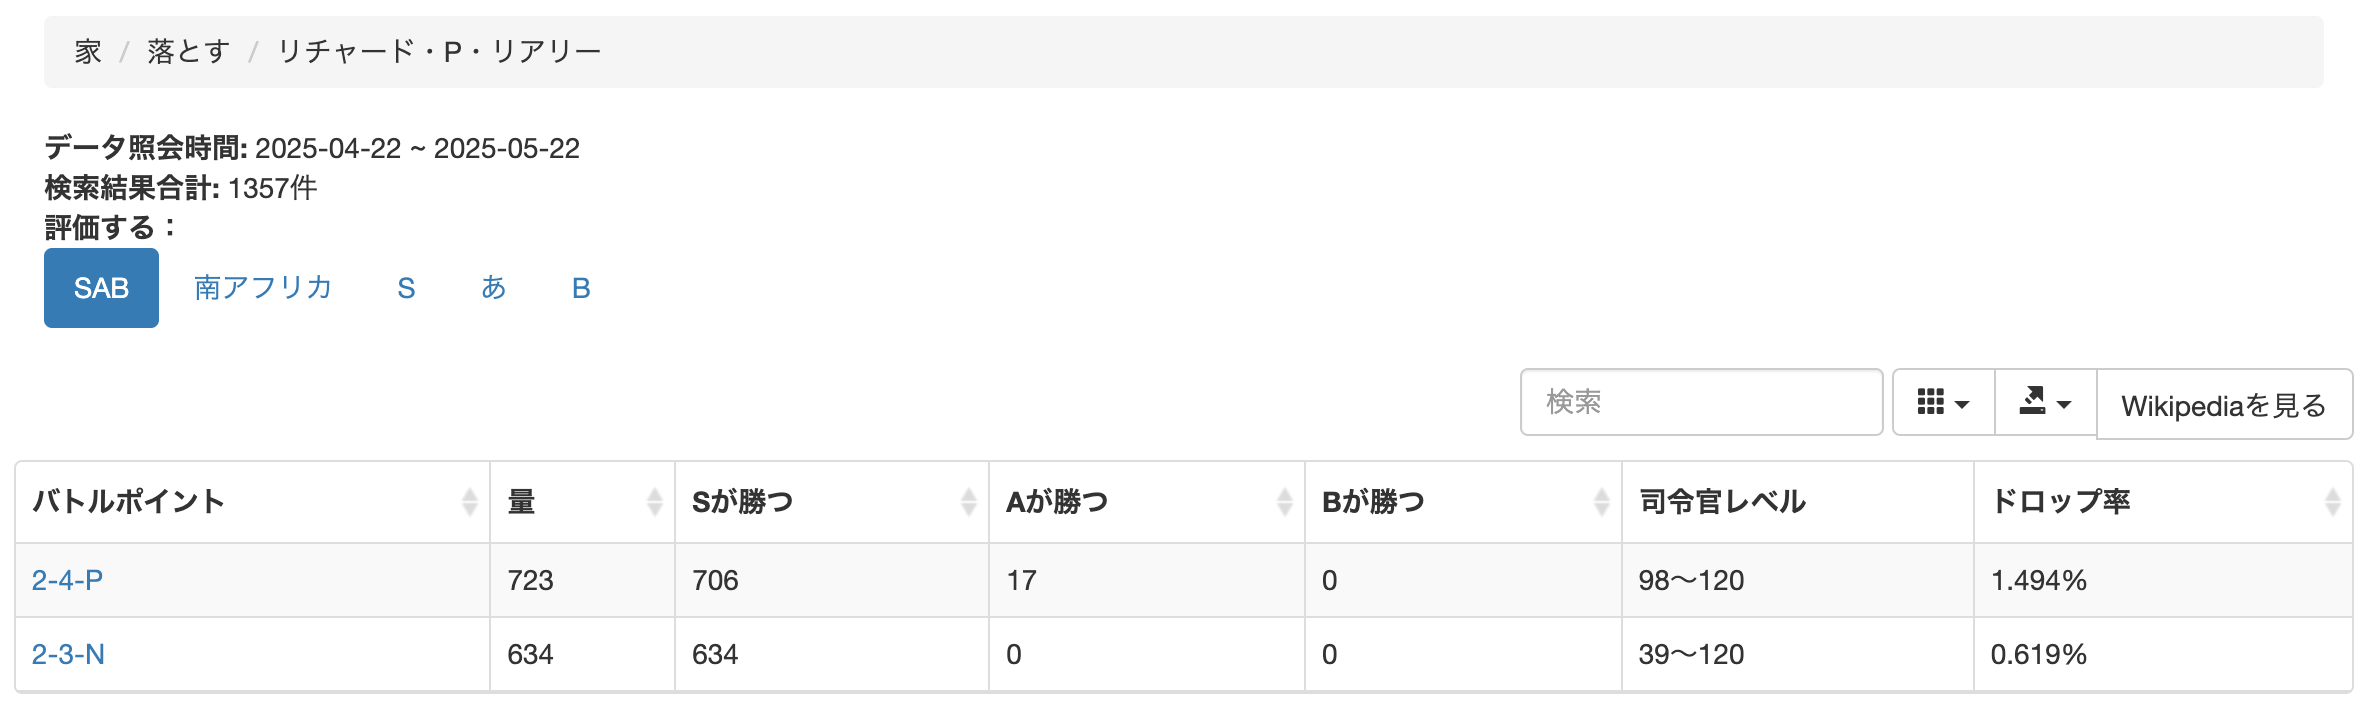Sort by バトルポイント column arrows
The width and height of the screenshot is (2370, 706).
point(469,501)
